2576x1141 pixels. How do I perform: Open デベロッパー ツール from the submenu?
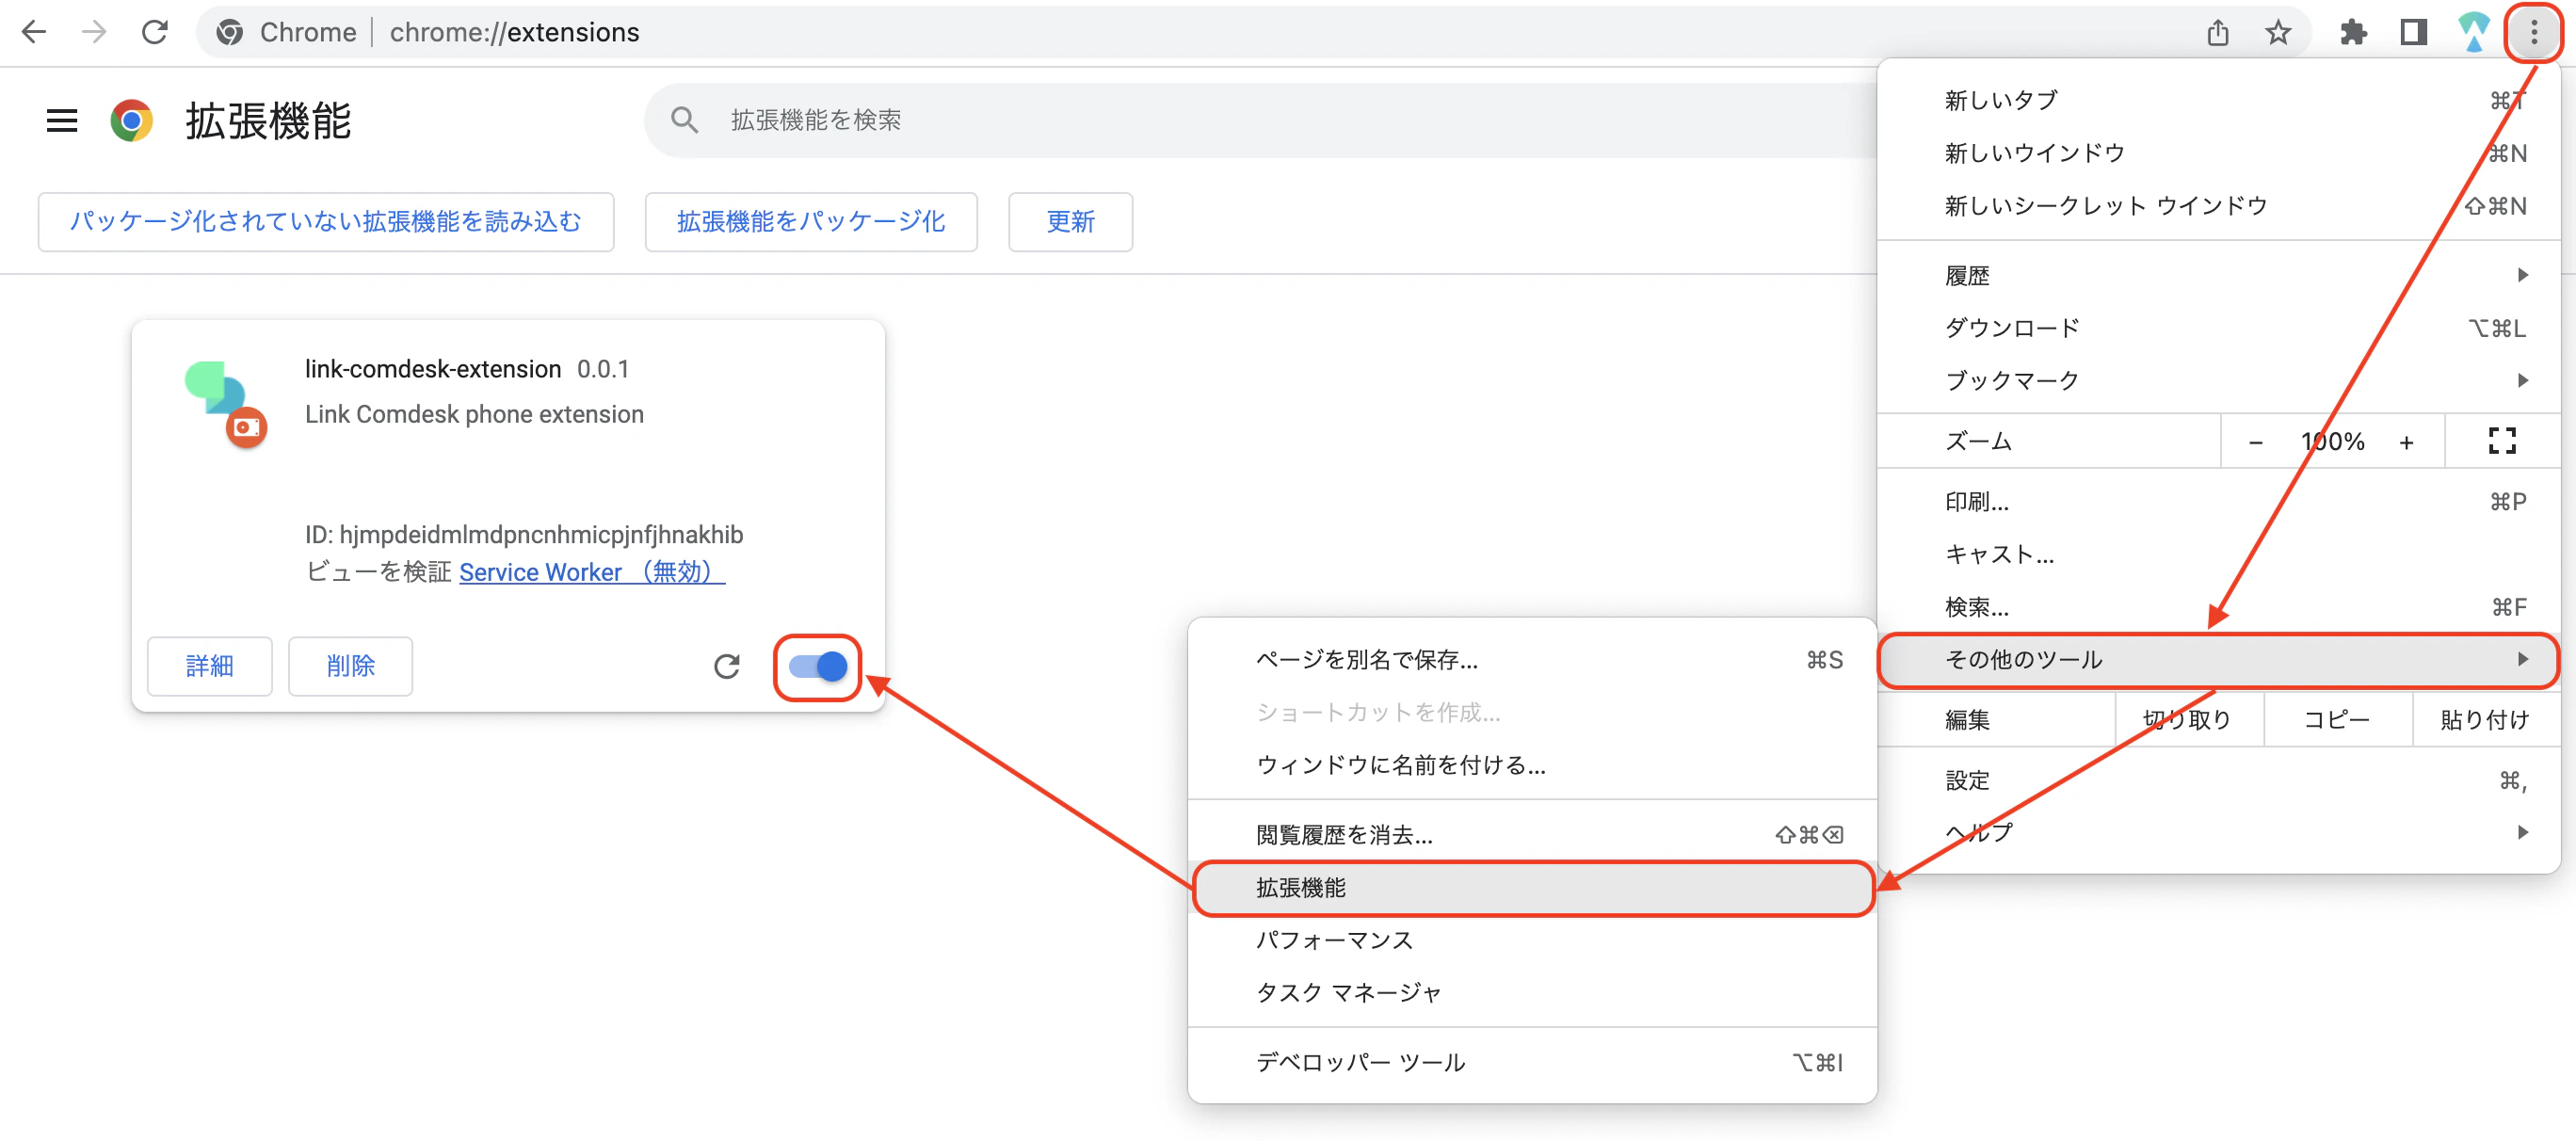coord(1532,1062)
